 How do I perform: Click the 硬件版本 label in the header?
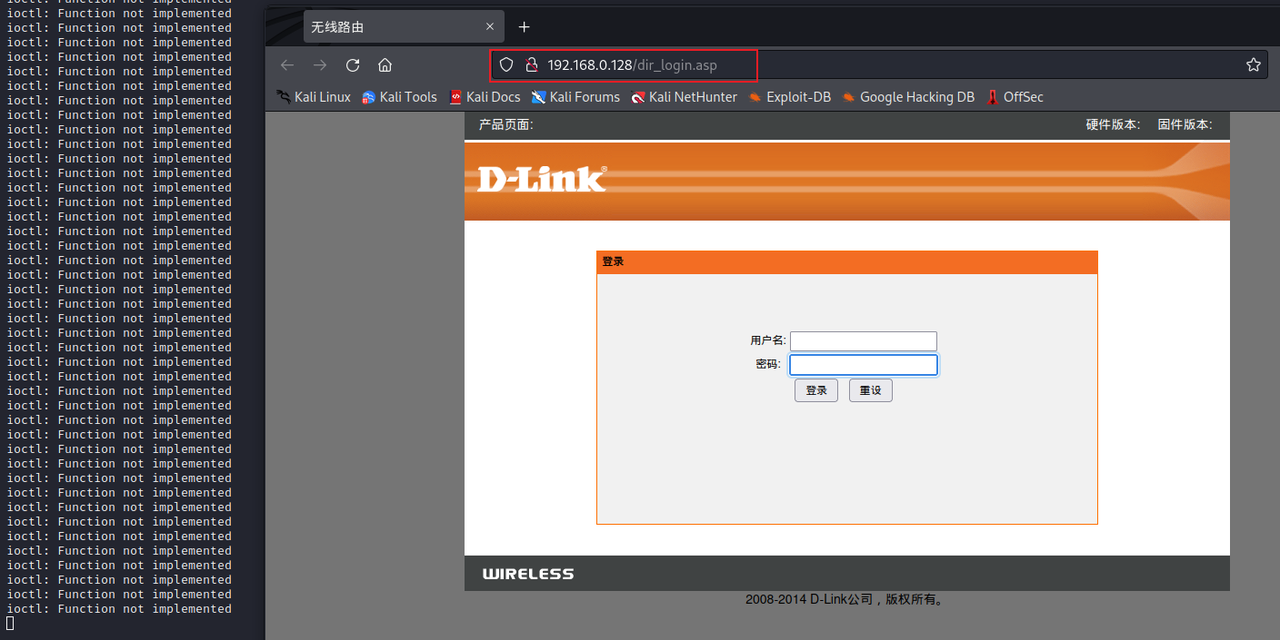click(x=1113, y=125)
